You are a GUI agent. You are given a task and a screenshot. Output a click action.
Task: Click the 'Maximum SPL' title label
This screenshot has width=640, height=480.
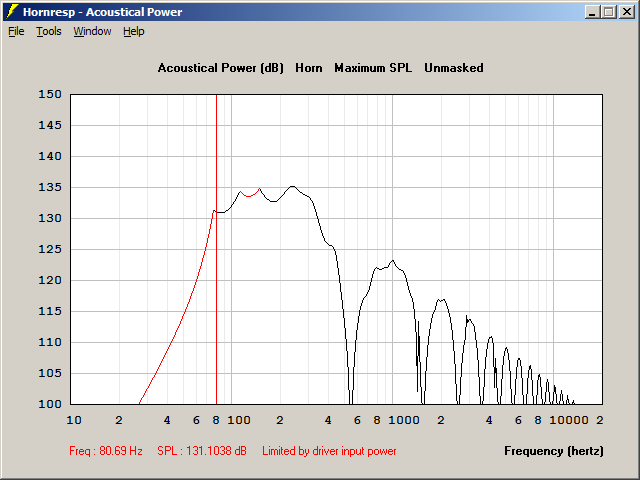(x=373, y=68)
